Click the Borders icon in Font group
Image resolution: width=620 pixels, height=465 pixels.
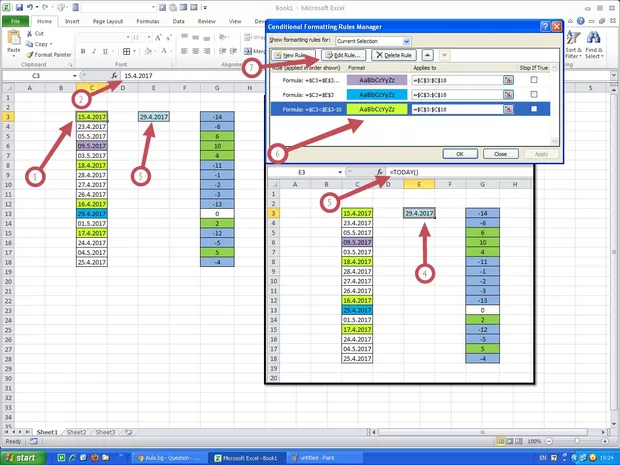pos(126,51)
